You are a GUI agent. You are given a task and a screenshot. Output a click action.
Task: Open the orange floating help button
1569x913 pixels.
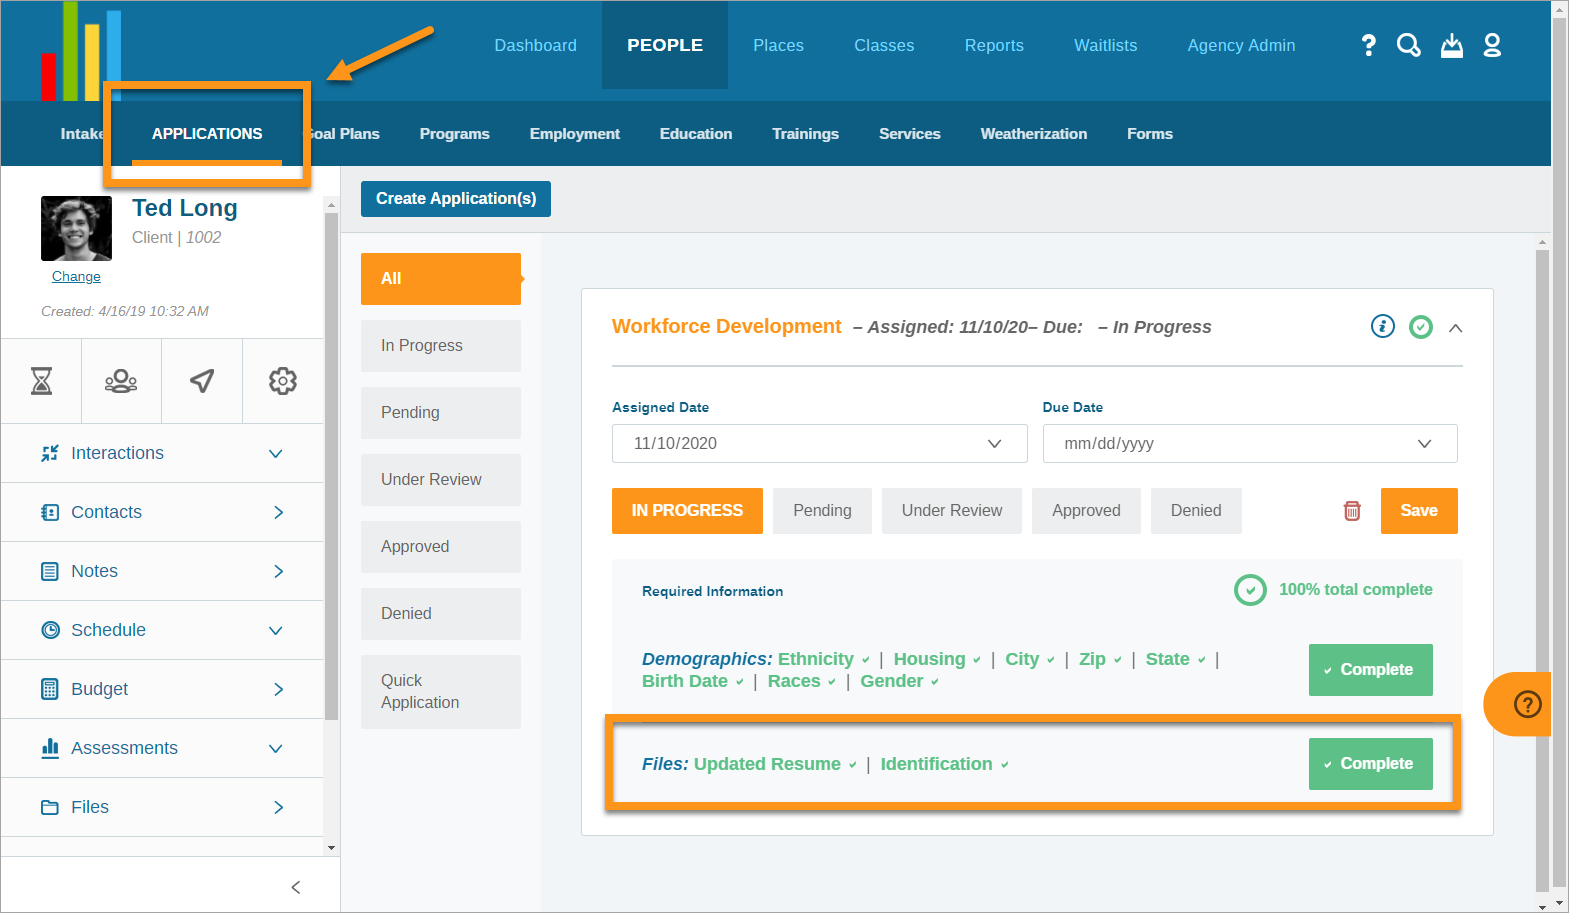tap(1520, 704)
